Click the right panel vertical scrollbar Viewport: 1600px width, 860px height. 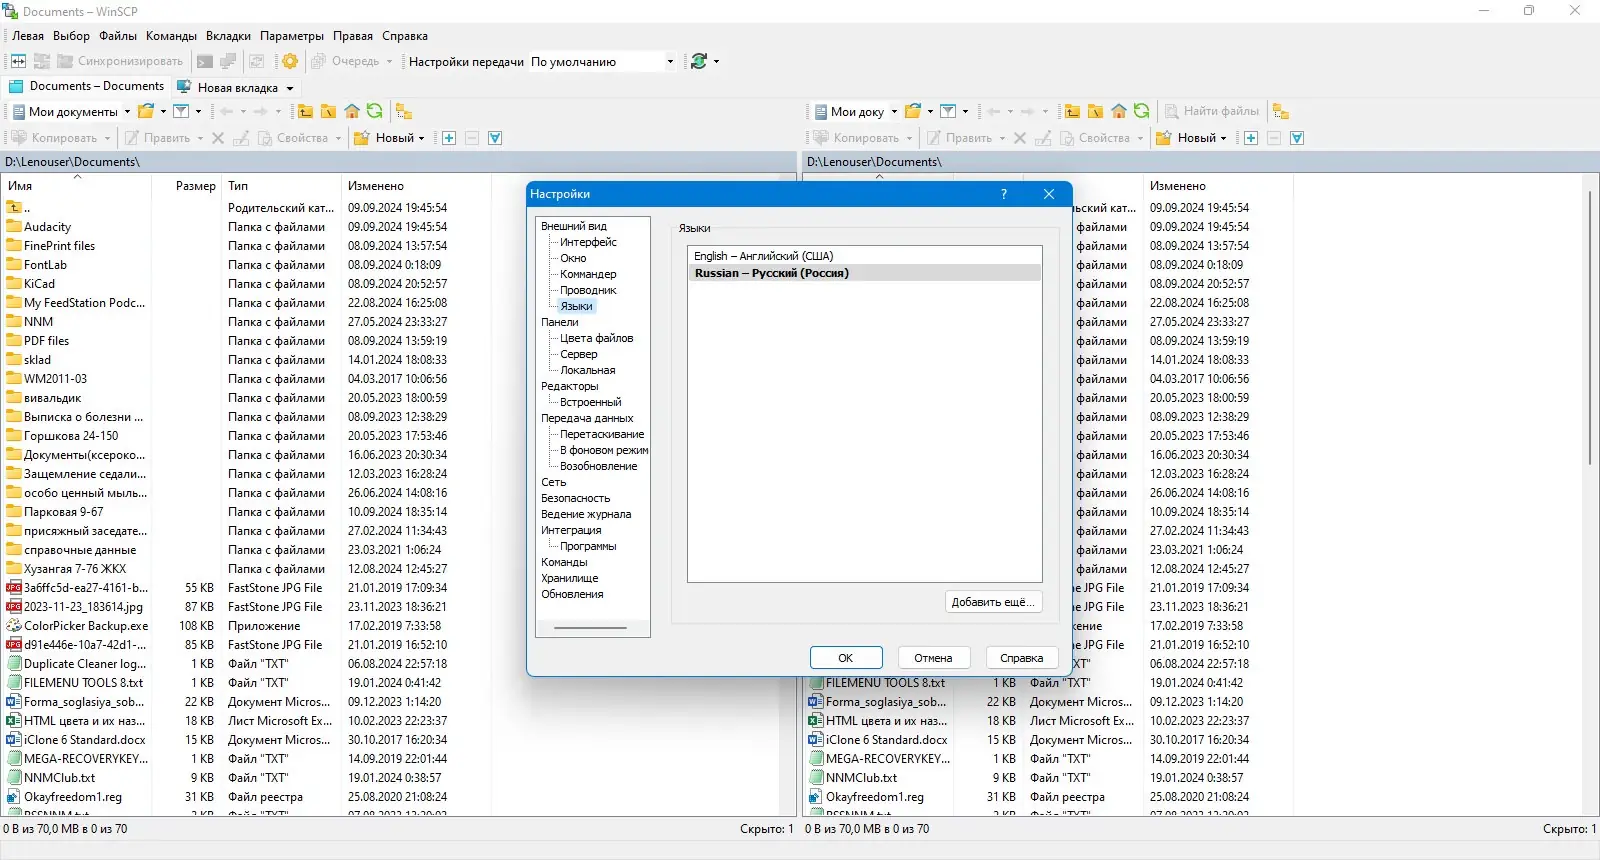coord(1589,330)
